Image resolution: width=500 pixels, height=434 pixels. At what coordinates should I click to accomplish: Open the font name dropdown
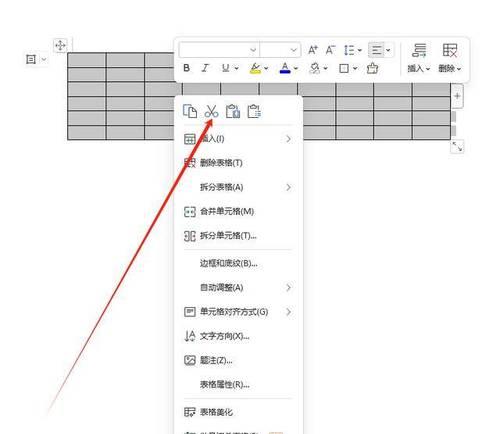(x=219, y=50)
